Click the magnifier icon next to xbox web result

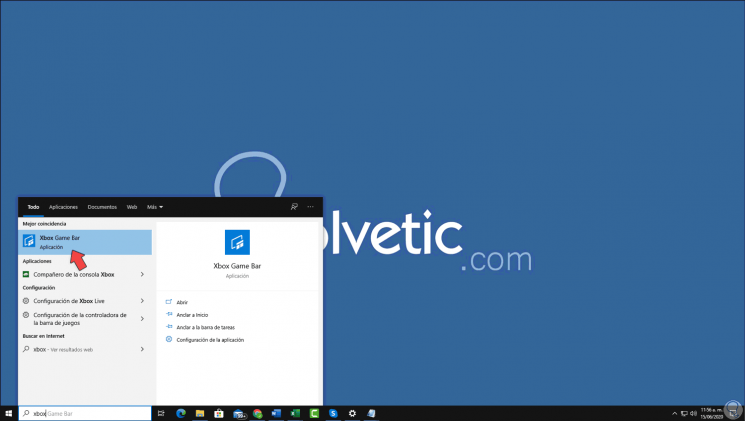(x=26, y=349)
